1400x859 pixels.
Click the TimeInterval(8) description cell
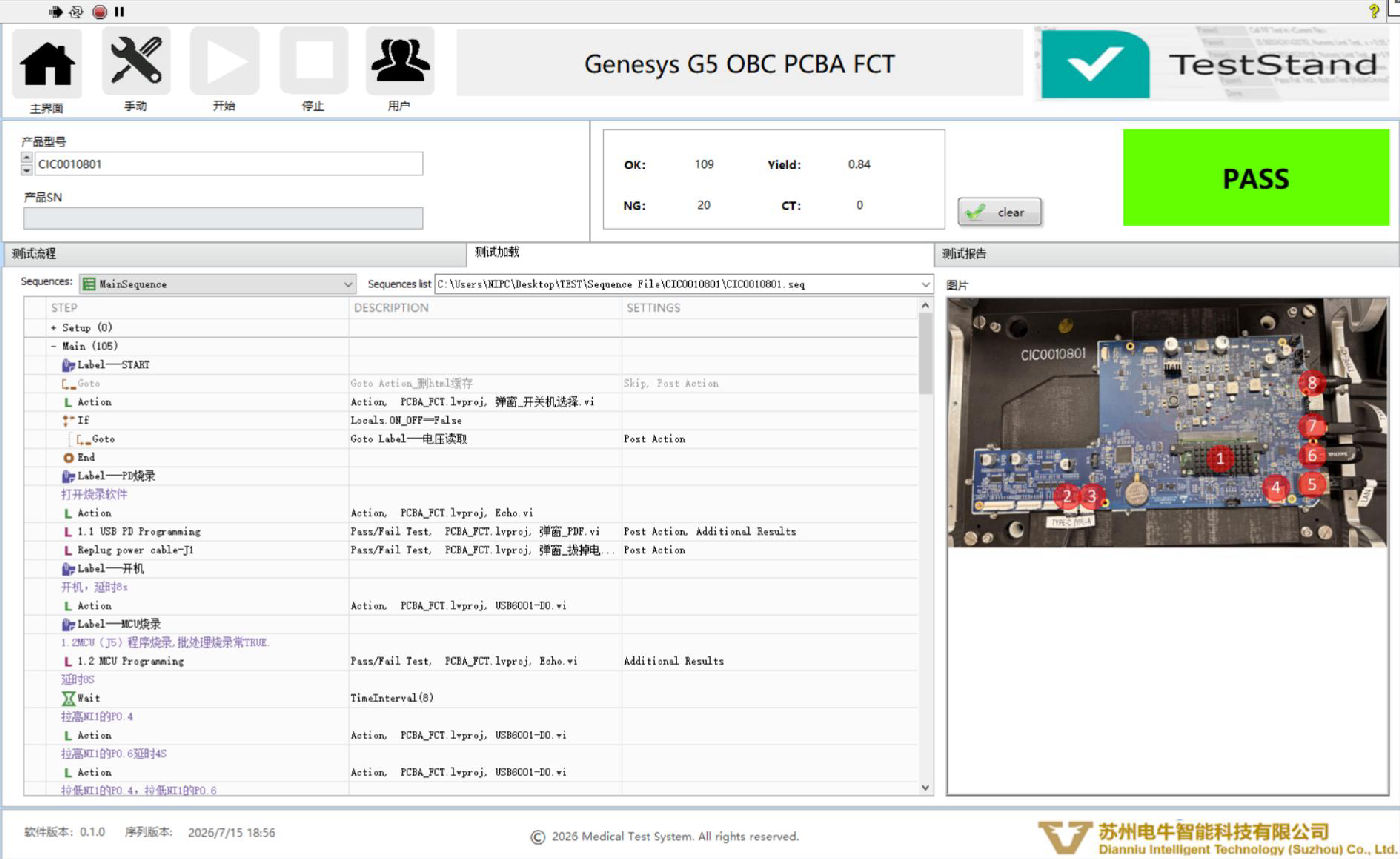[485, 698]
